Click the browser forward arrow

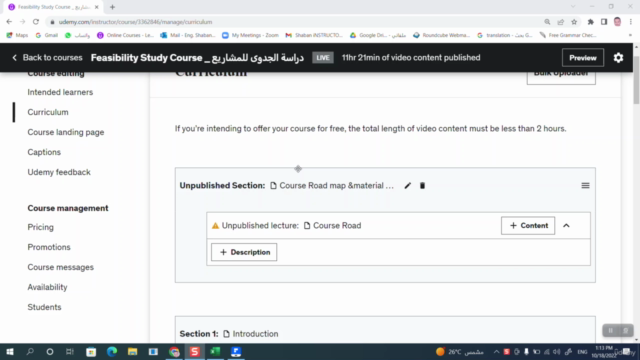[22, 22]
